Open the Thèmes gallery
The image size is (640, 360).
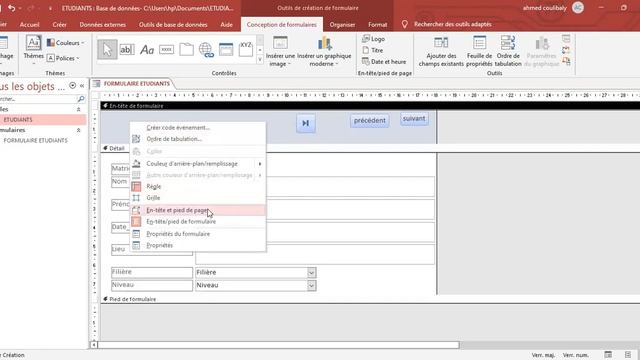click(33, 49)
